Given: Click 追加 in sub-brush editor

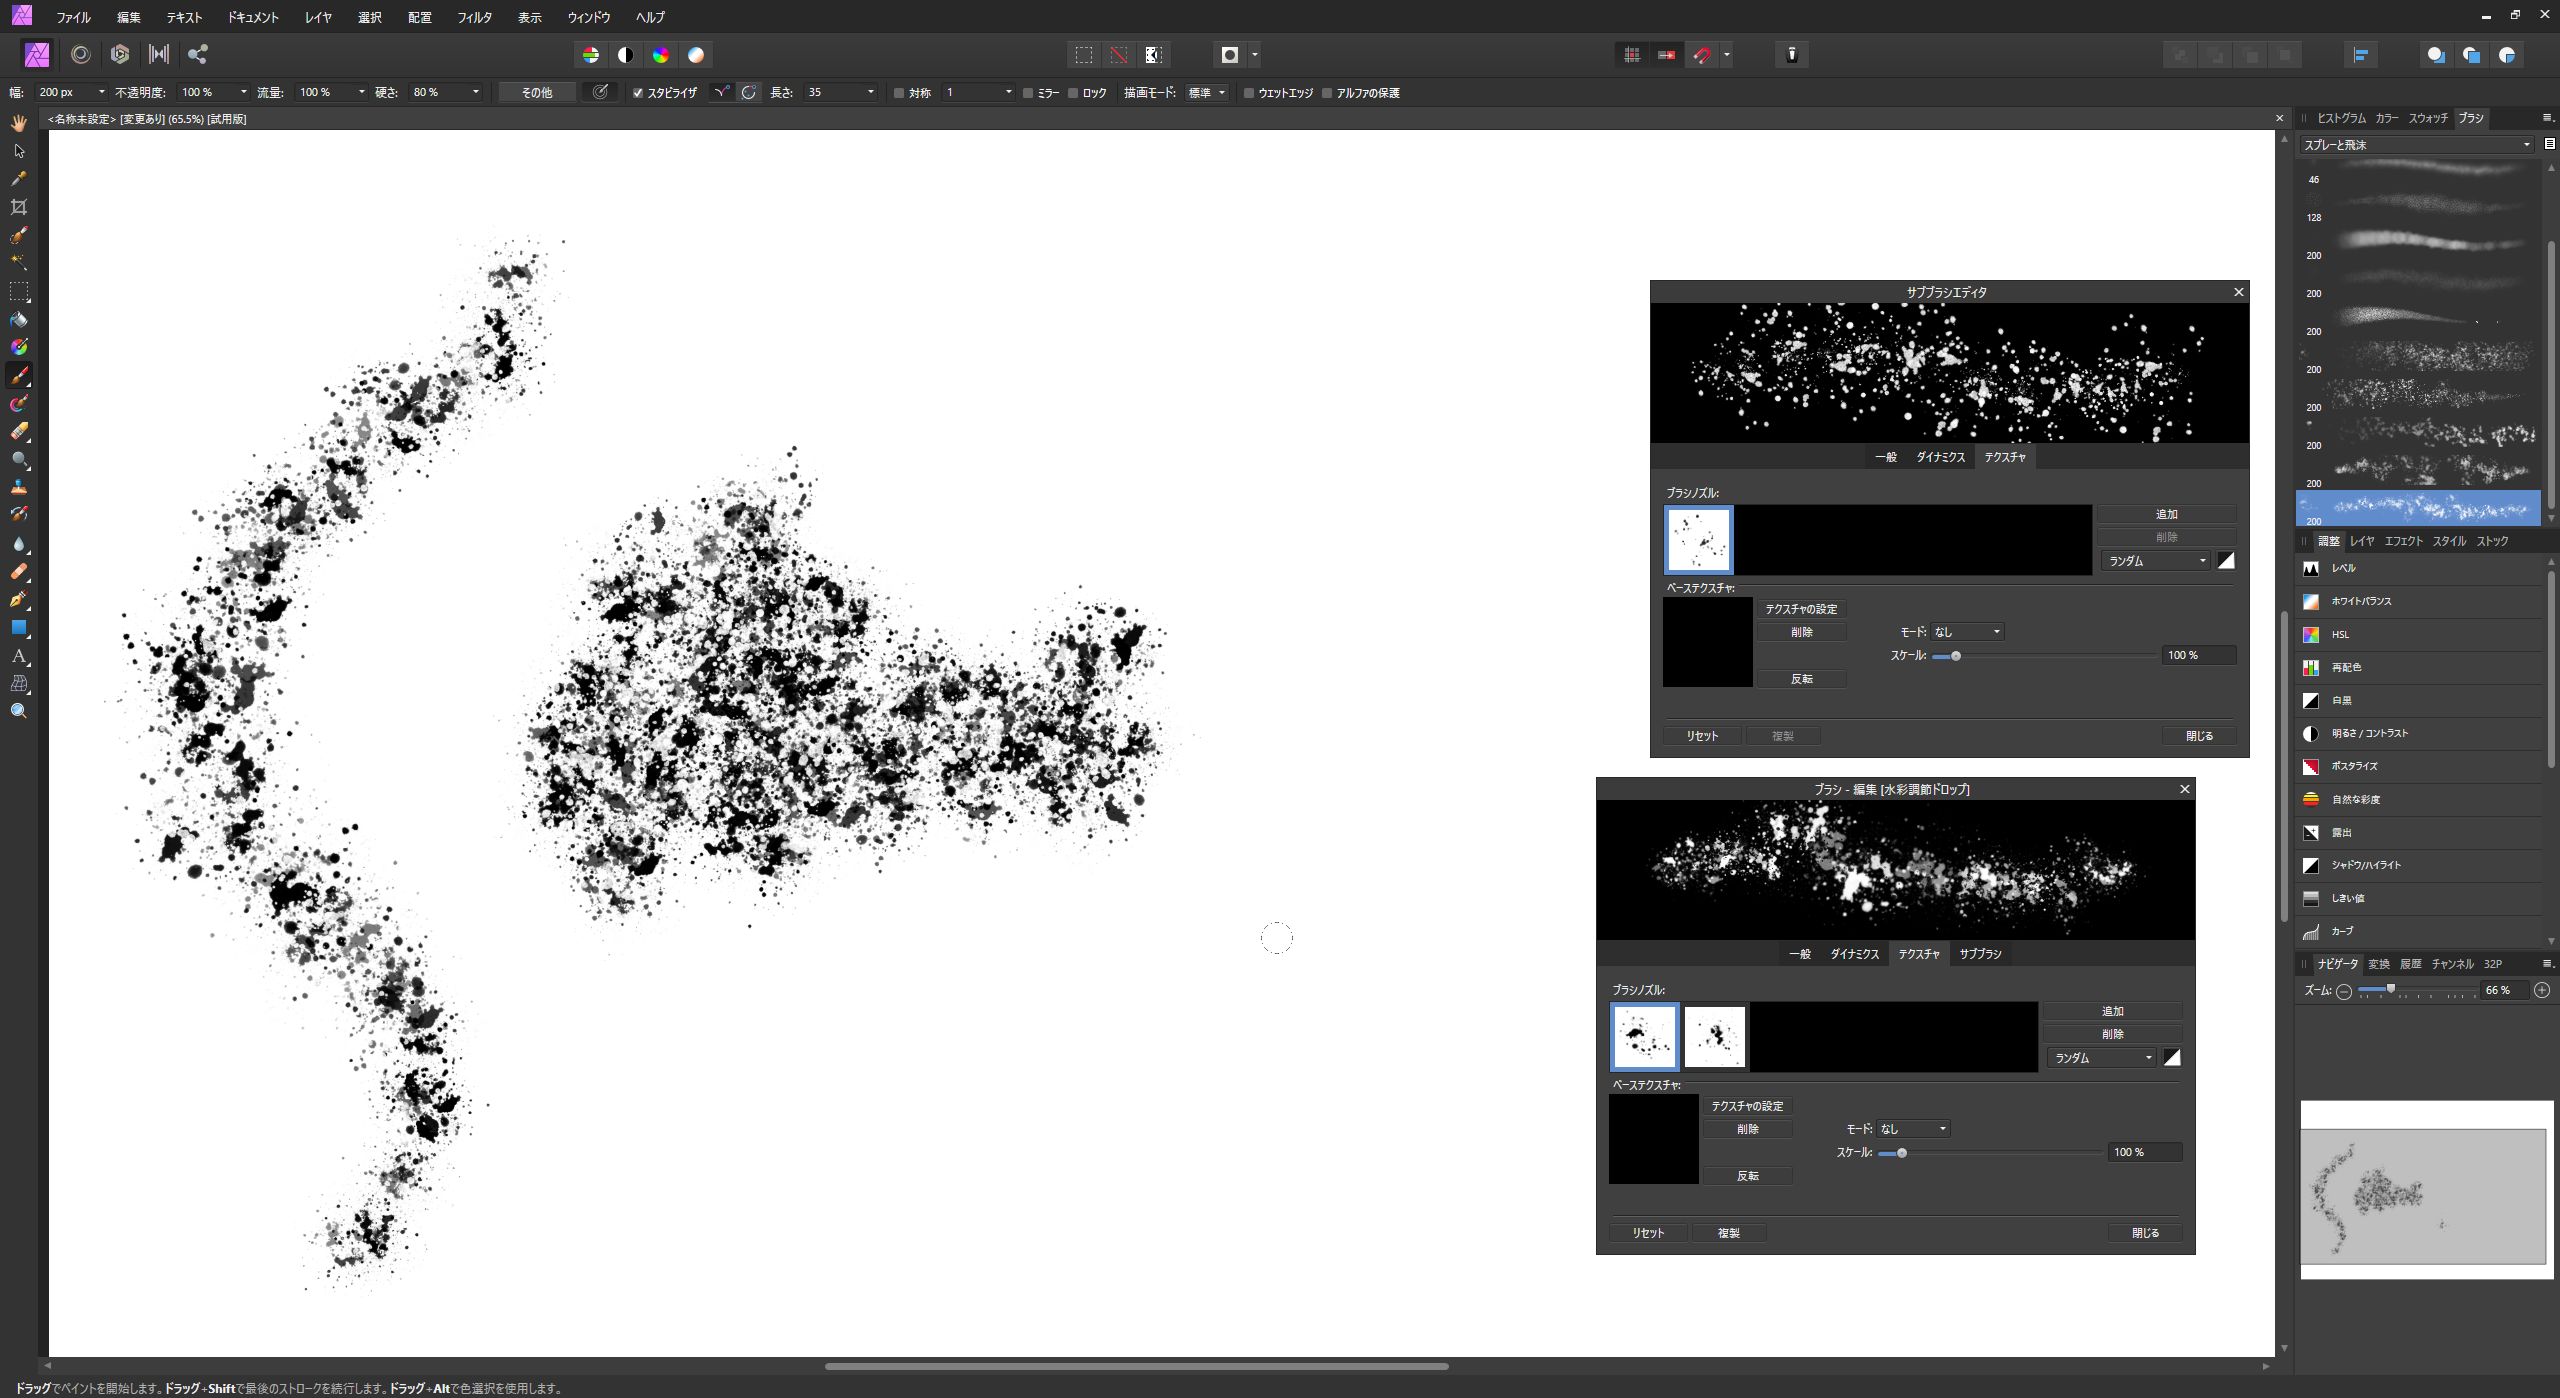Looking at the screenshot, I should (2166, 514).
